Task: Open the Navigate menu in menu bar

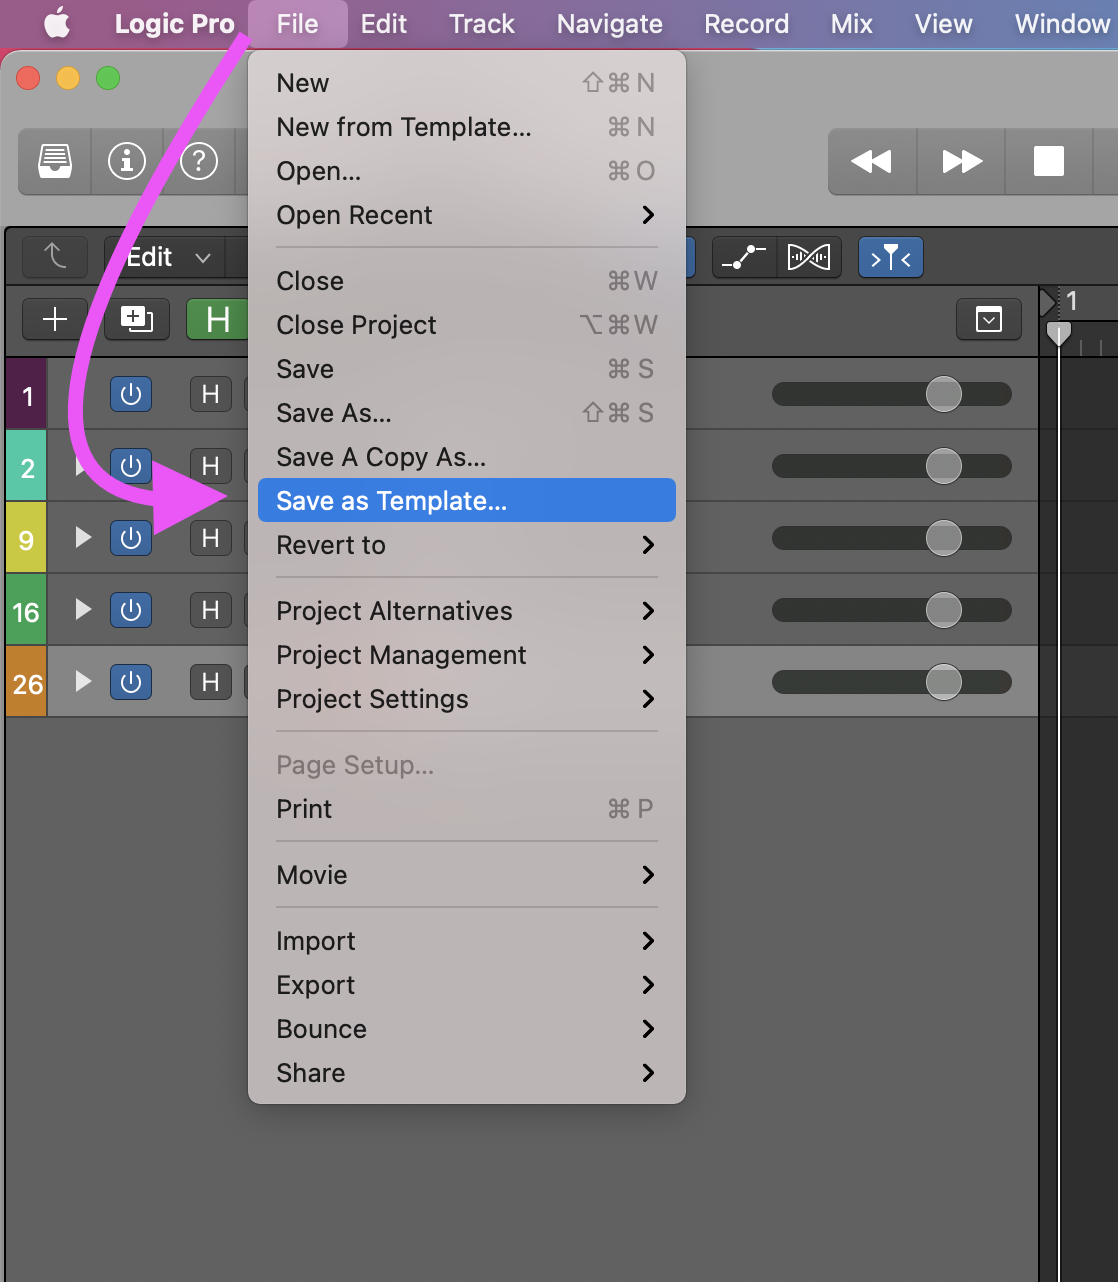Action: click(x=609, y=24)
